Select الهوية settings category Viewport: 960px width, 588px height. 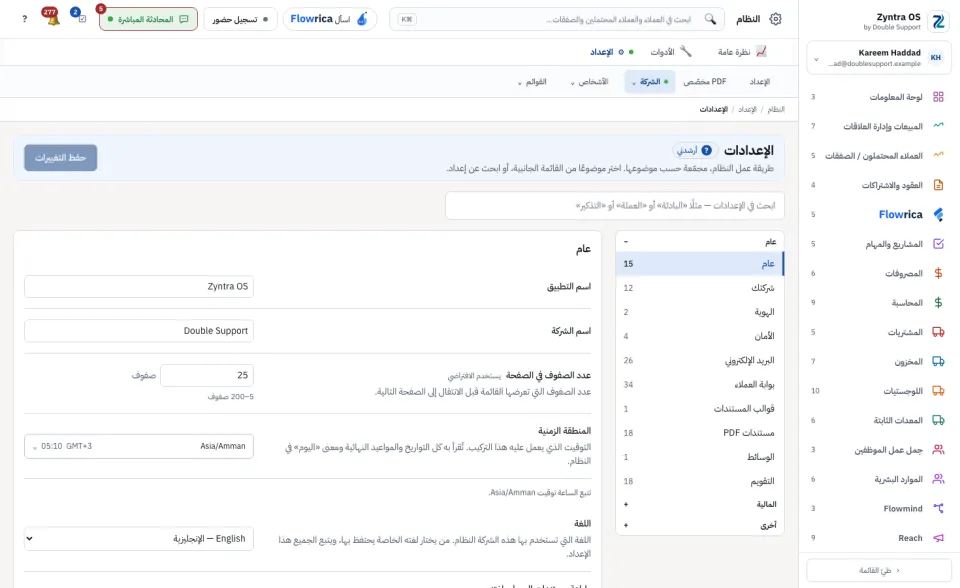[700, 312]
